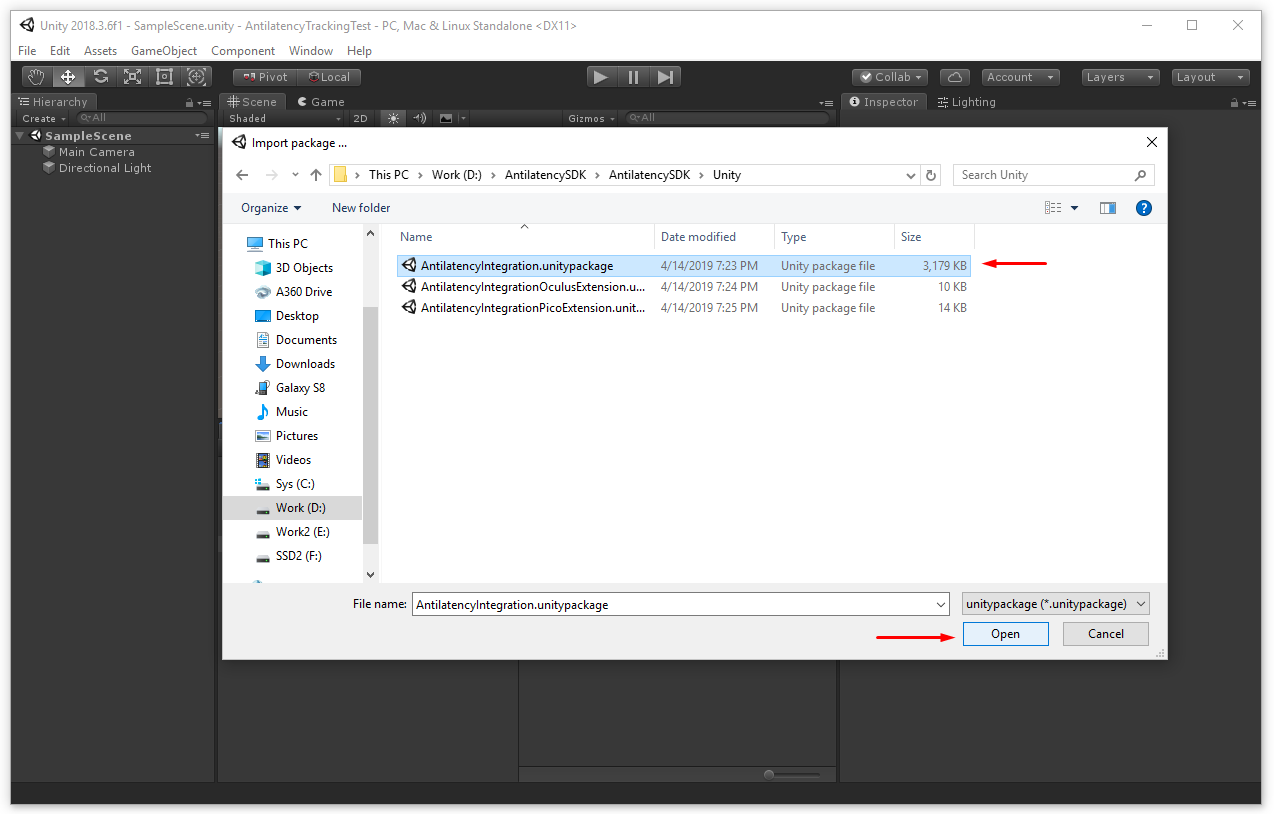
Task: Click the File name input field
Action: pyautogui.click(x=680, y=605)
